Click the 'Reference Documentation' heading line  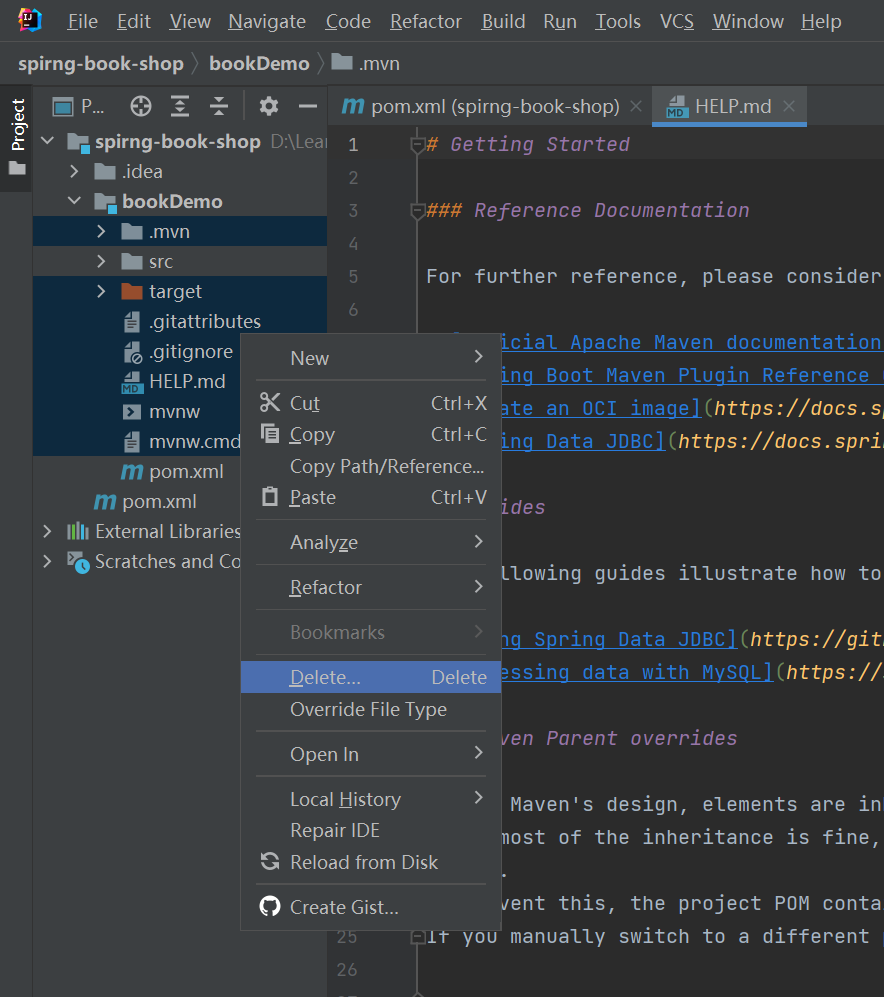[x=588, y=211]
